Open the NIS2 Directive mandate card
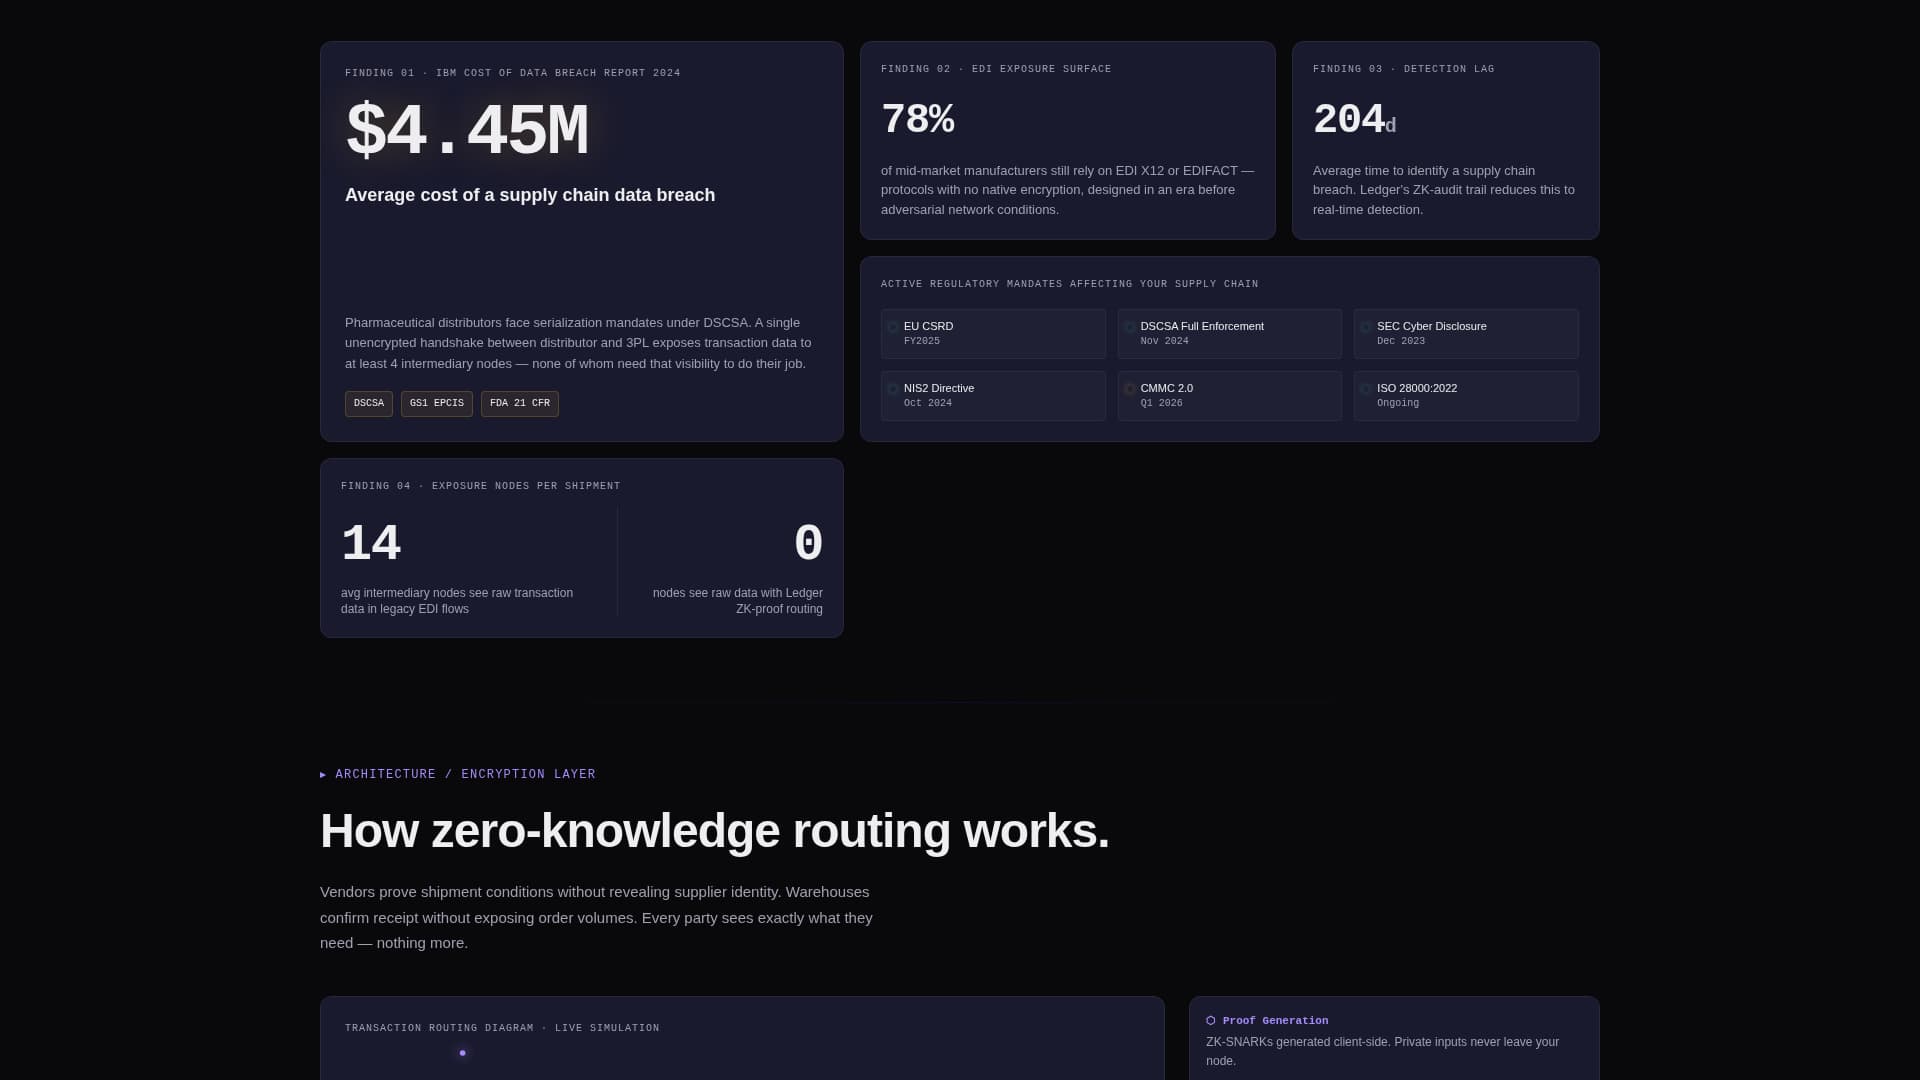 (x=993, y=396)
